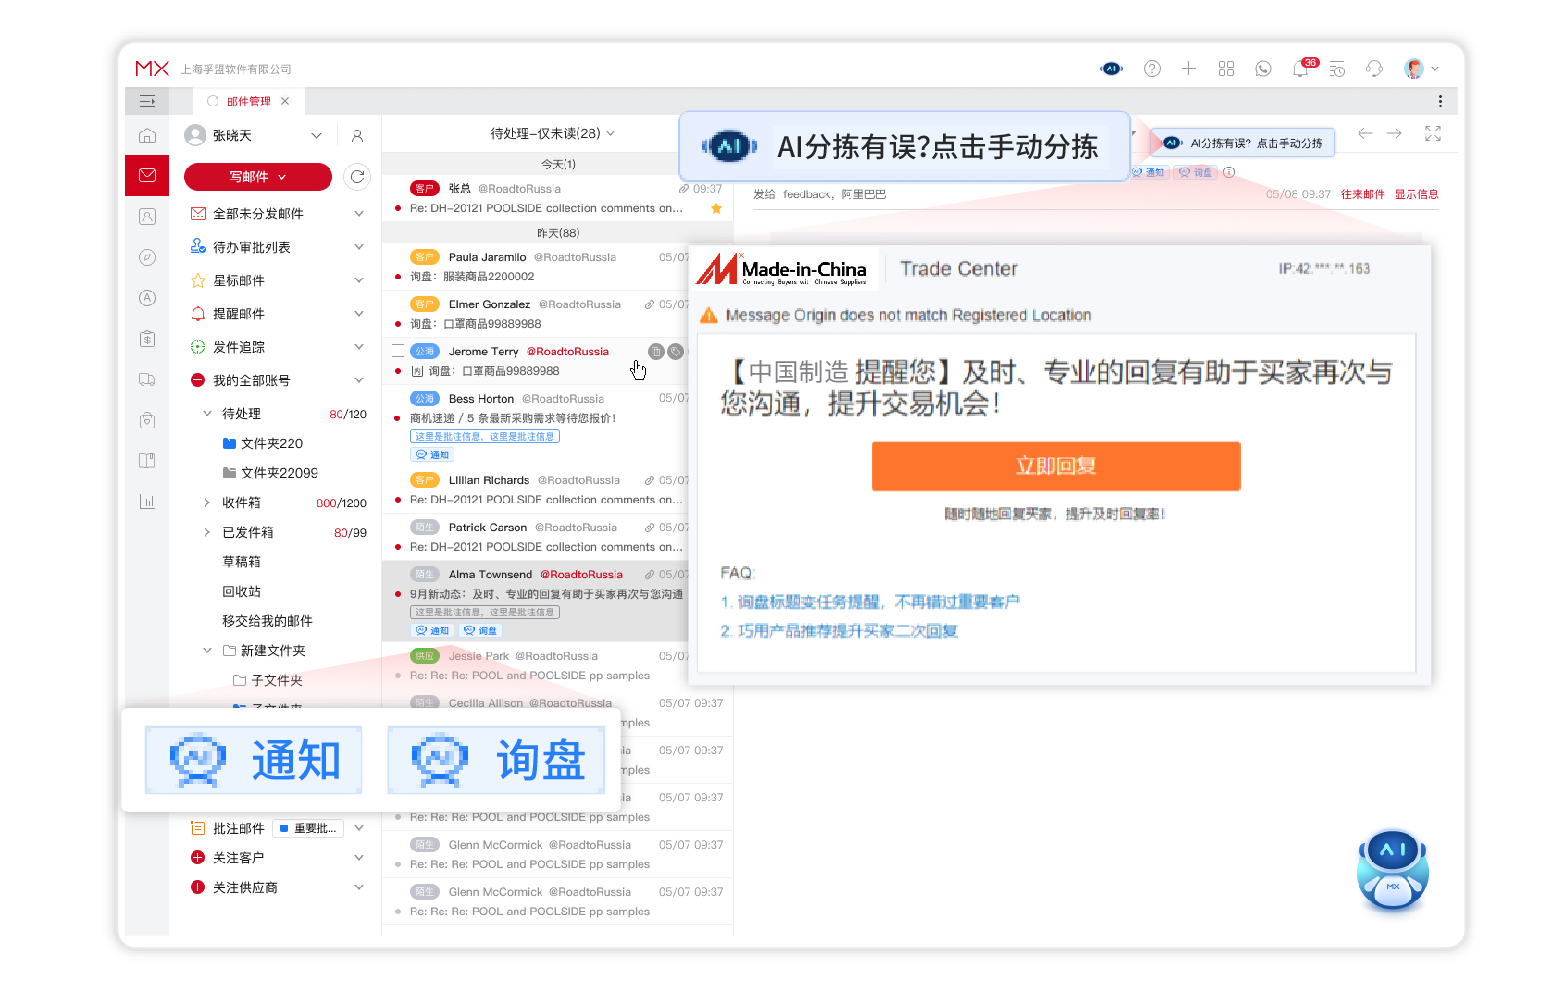Star the email from 张总

716,208
